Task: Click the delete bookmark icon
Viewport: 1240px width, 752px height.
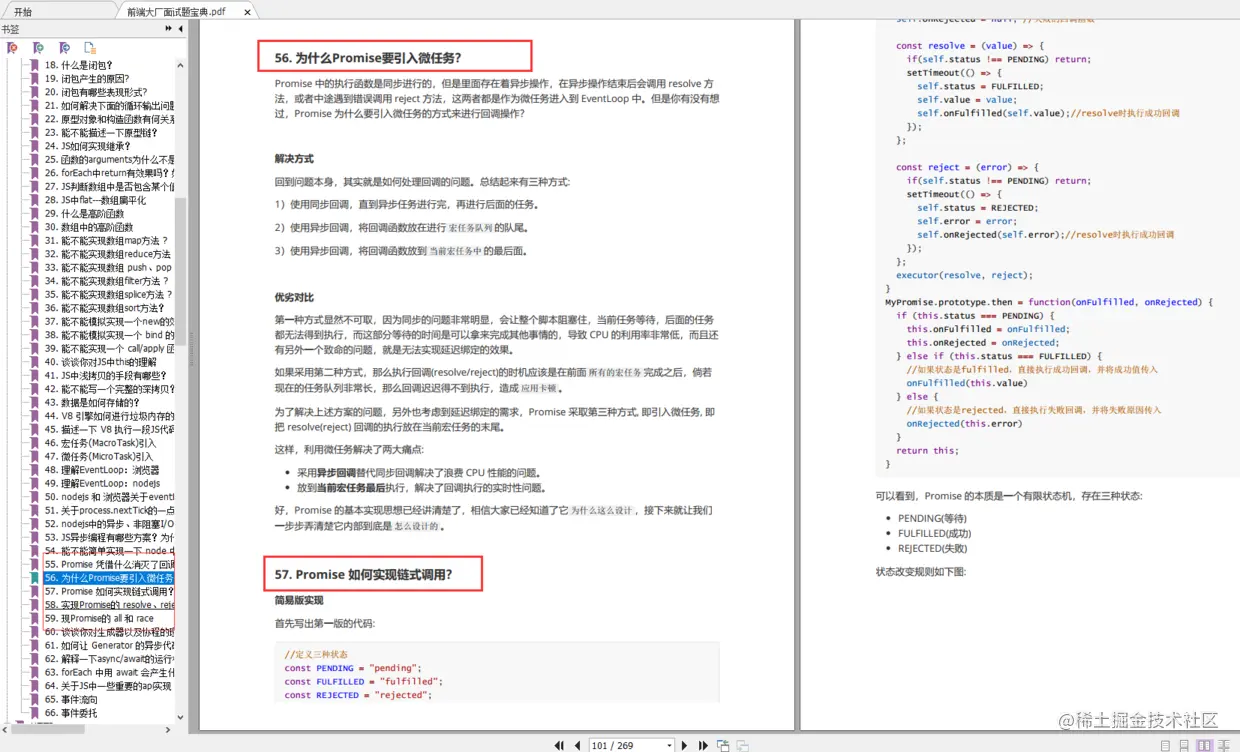Action: click(12, 47)
